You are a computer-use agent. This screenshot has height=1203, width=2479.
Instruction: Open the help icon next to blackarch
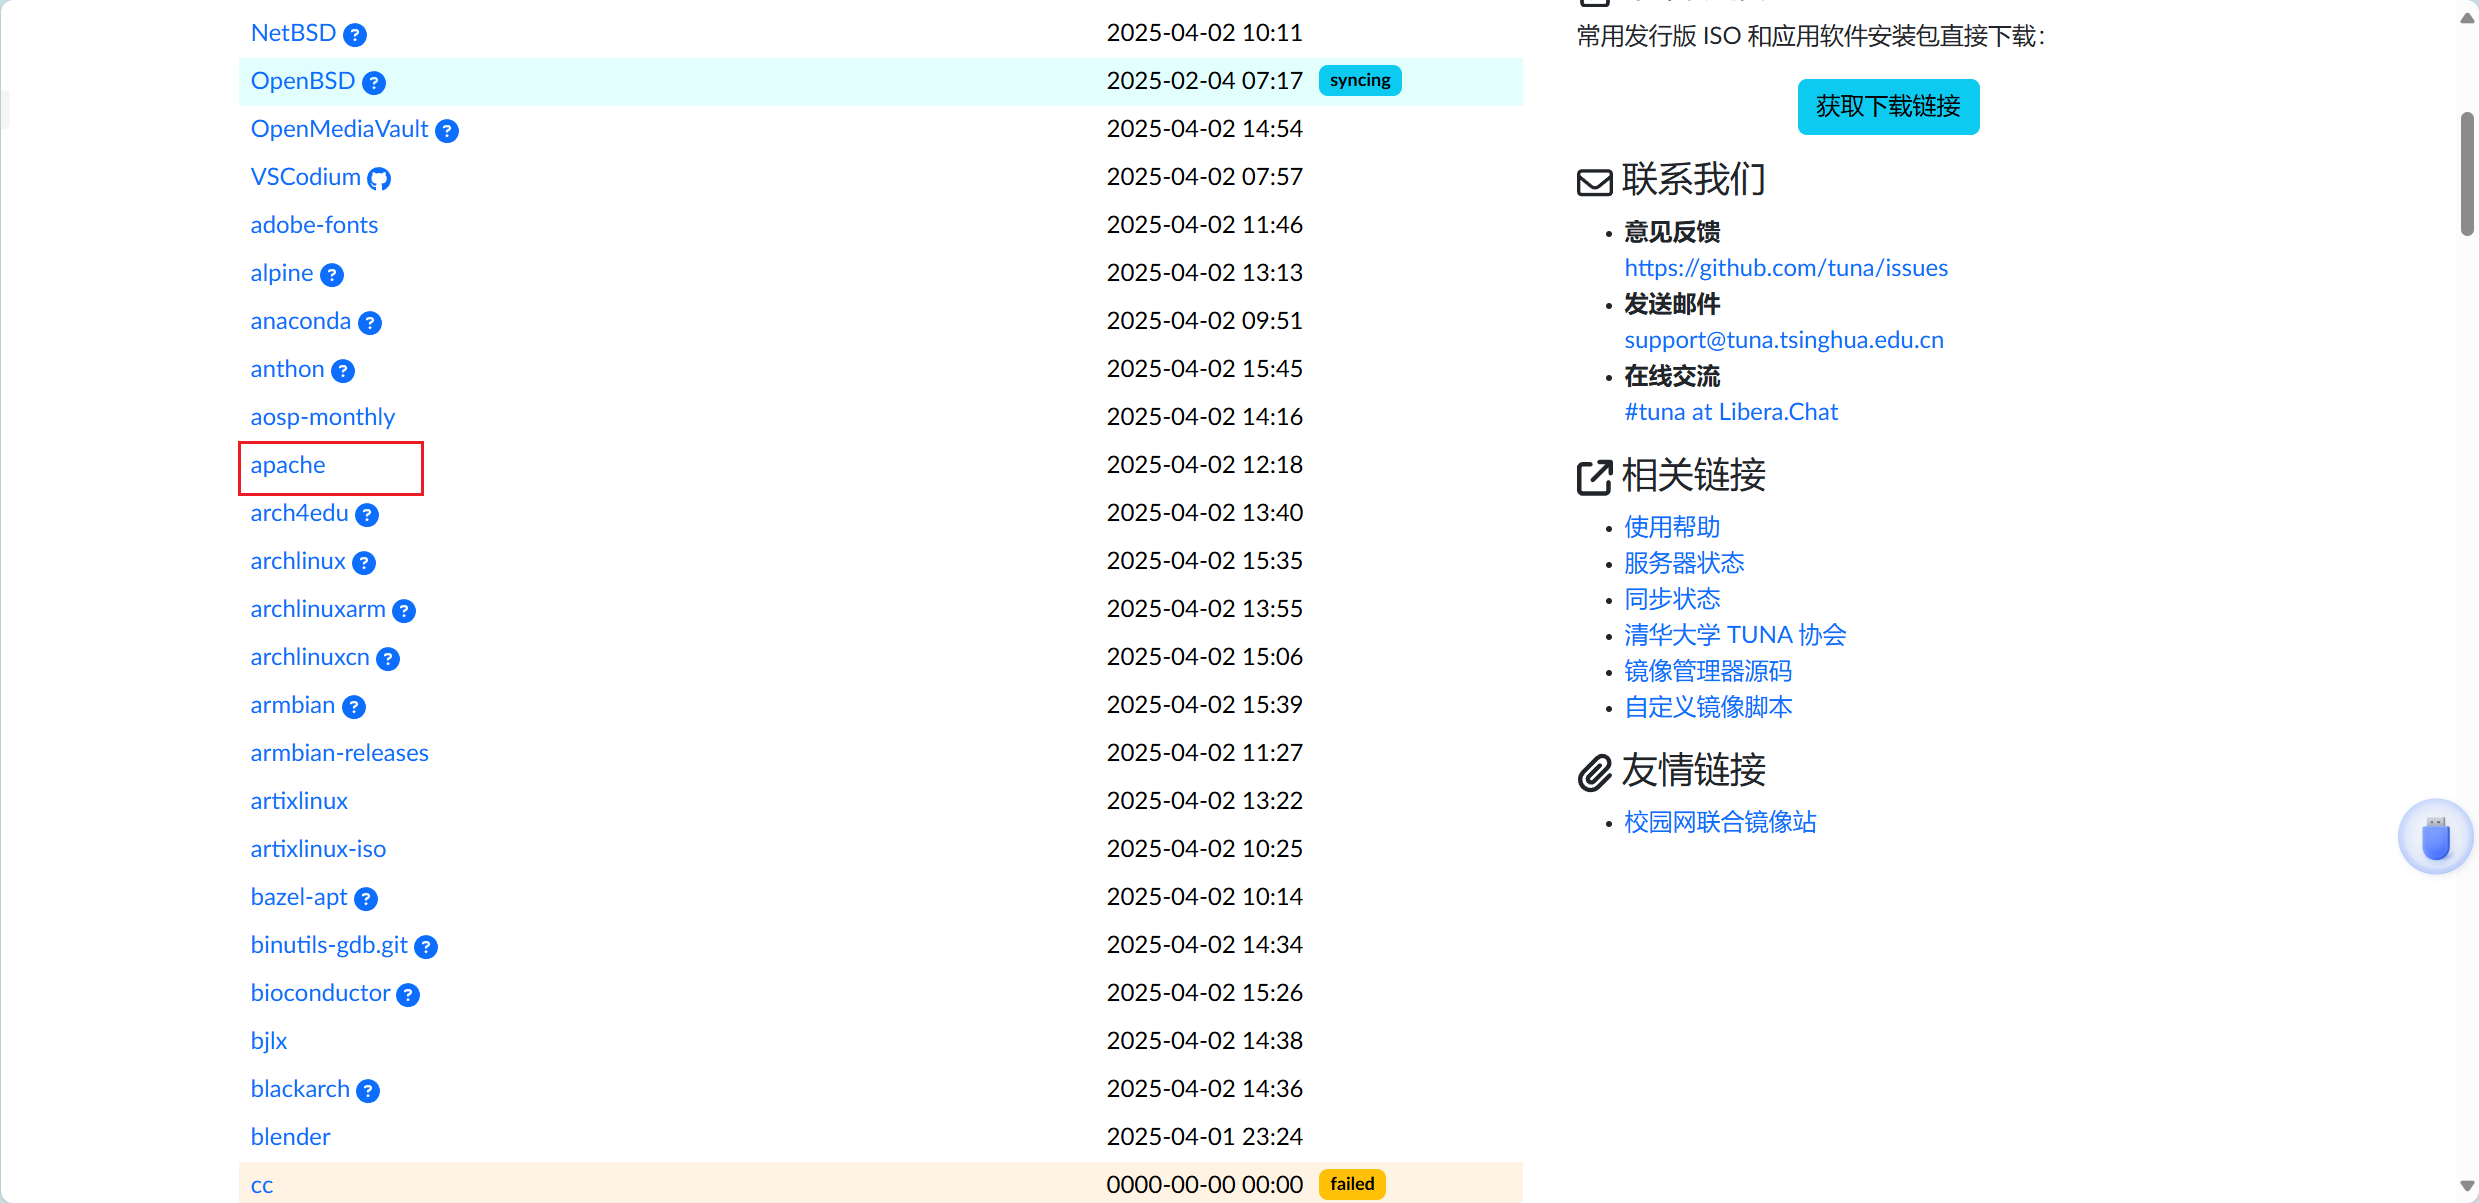pyautogui.click(x=366, y=1090)
